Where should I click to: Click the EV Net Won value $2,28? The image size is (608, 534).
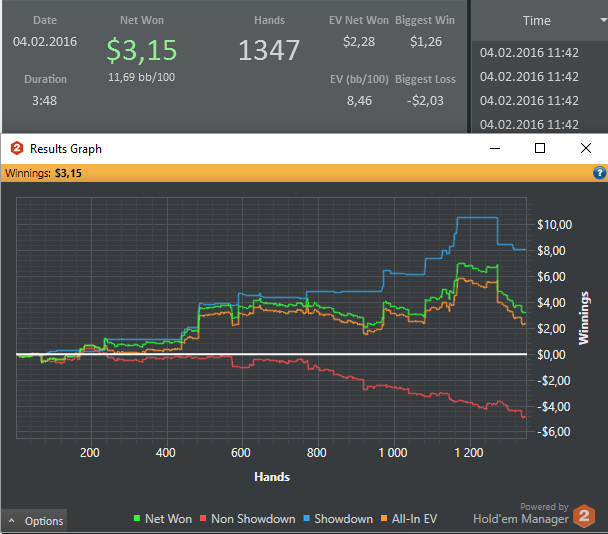click(359, 41)
